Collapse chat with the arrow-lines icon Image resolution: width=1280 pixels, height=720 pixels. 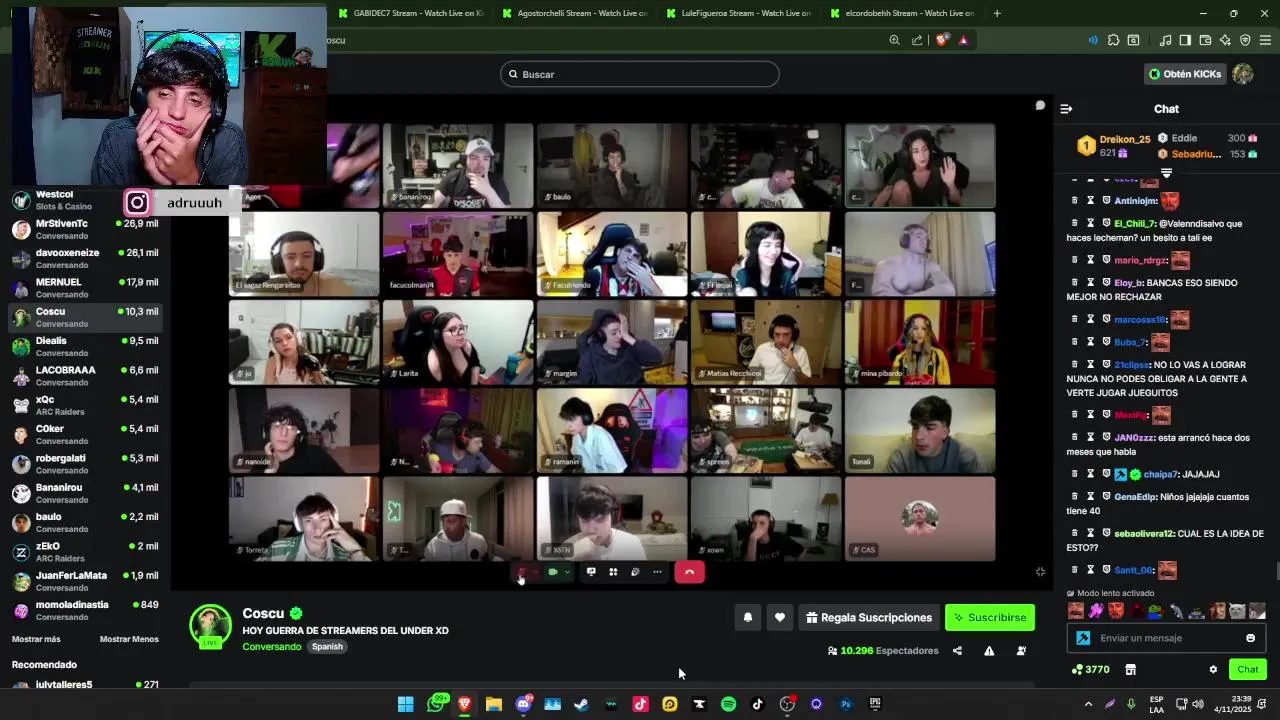click(1066, 109)
